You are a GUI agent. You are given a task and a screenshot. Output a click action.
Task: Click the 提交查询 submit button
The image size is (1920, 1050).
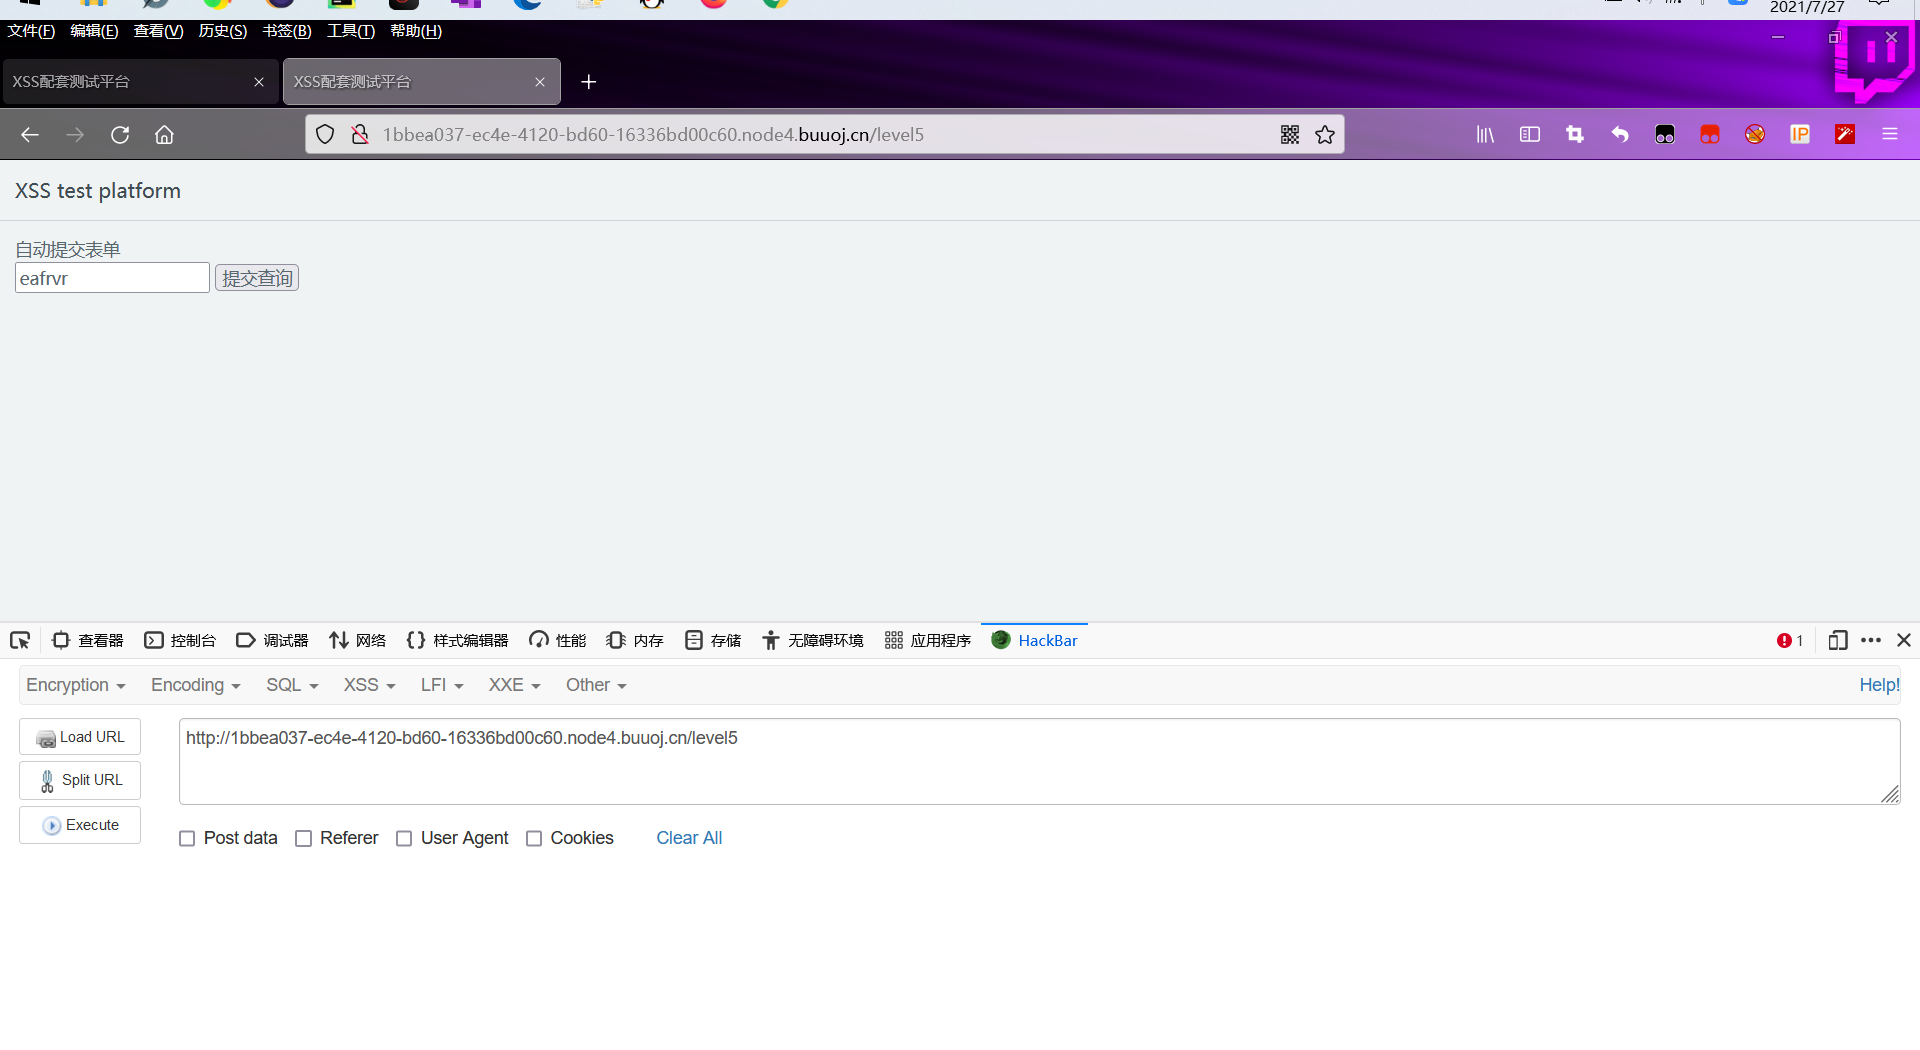[257, 278]
